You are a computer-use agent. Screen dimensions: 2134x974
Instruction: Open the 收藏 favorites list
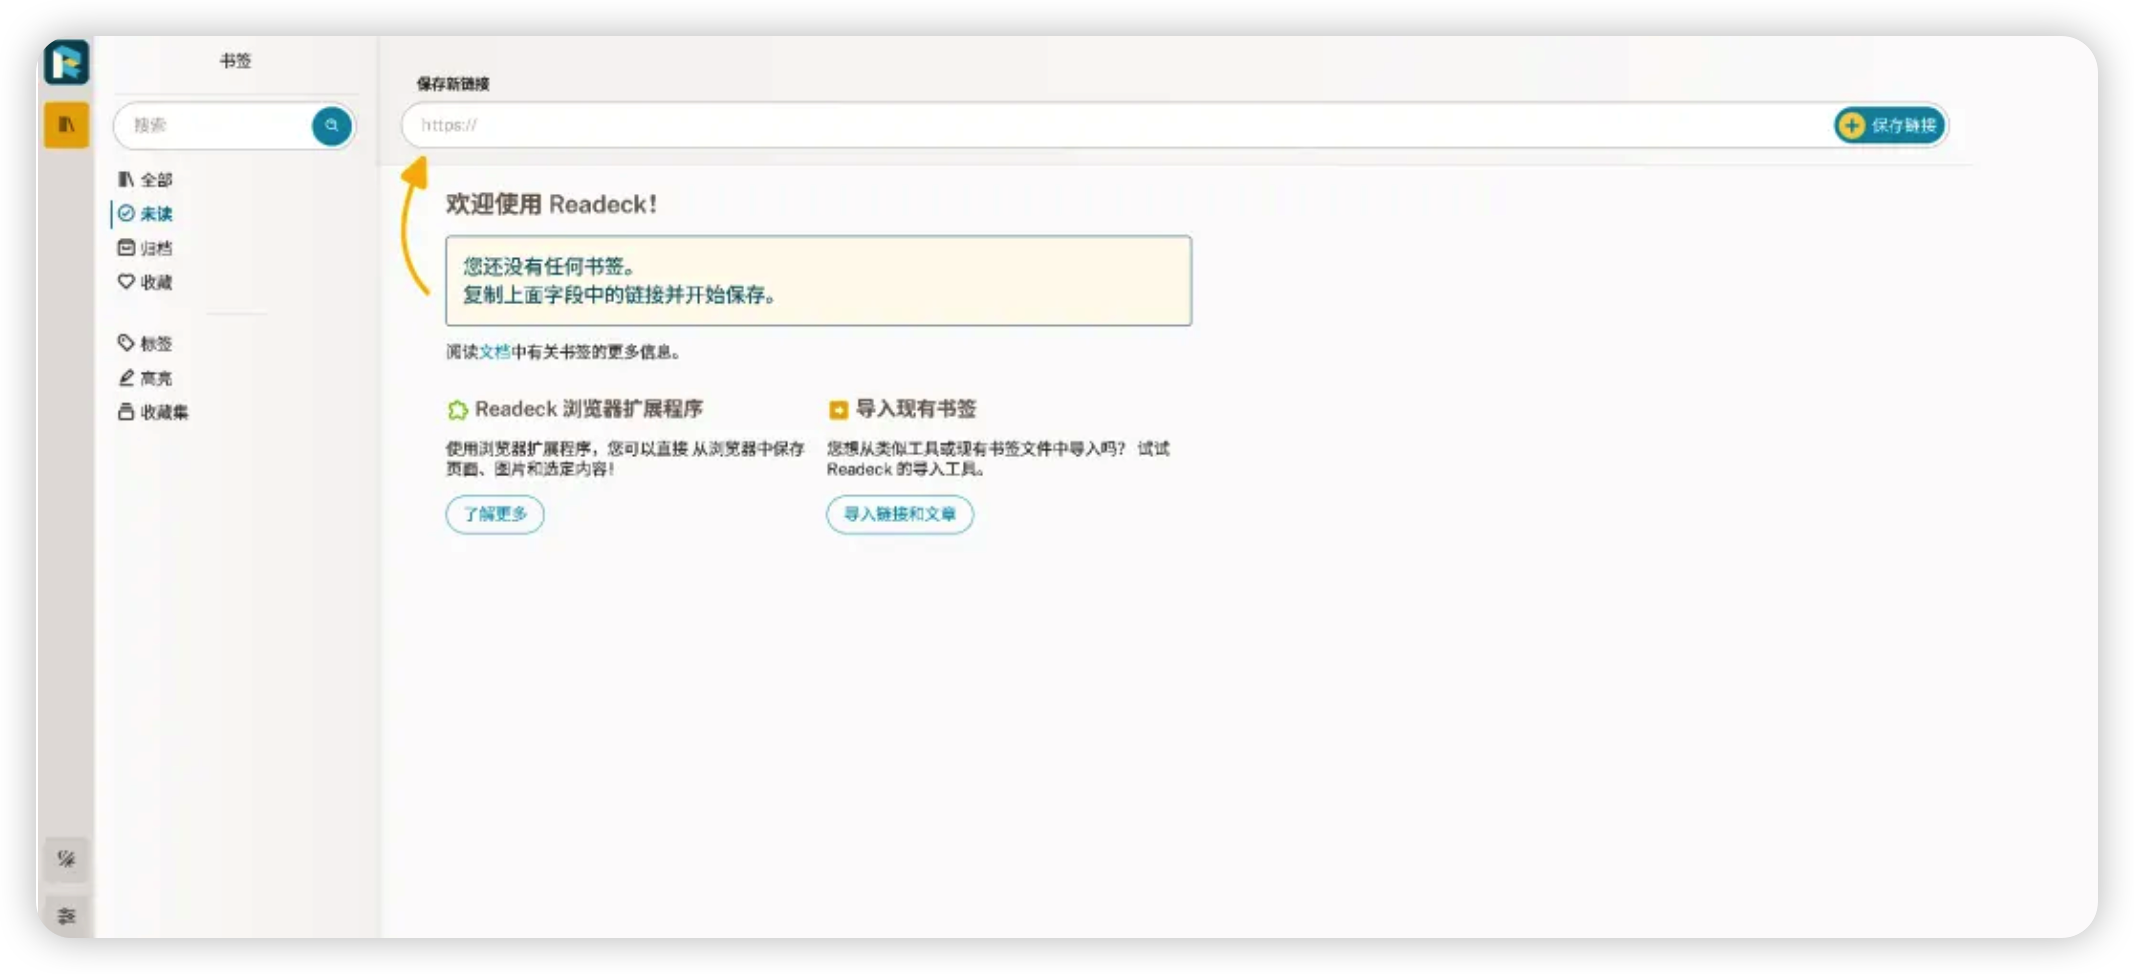[145, 282]
